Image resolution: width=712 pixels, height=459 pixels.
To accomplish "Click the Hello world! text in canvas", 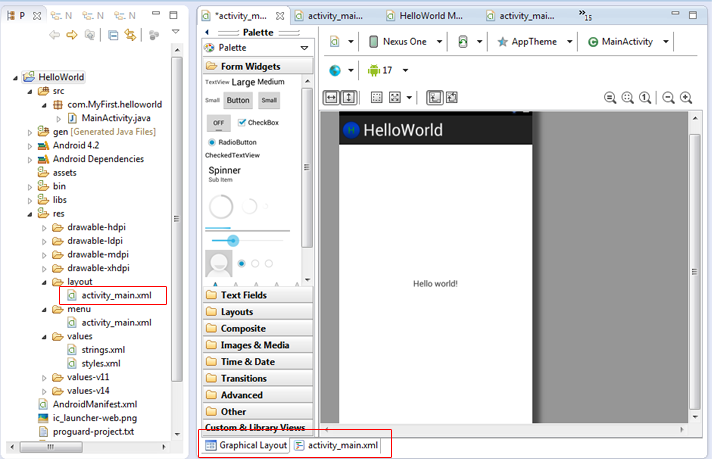I will point(435,284).
